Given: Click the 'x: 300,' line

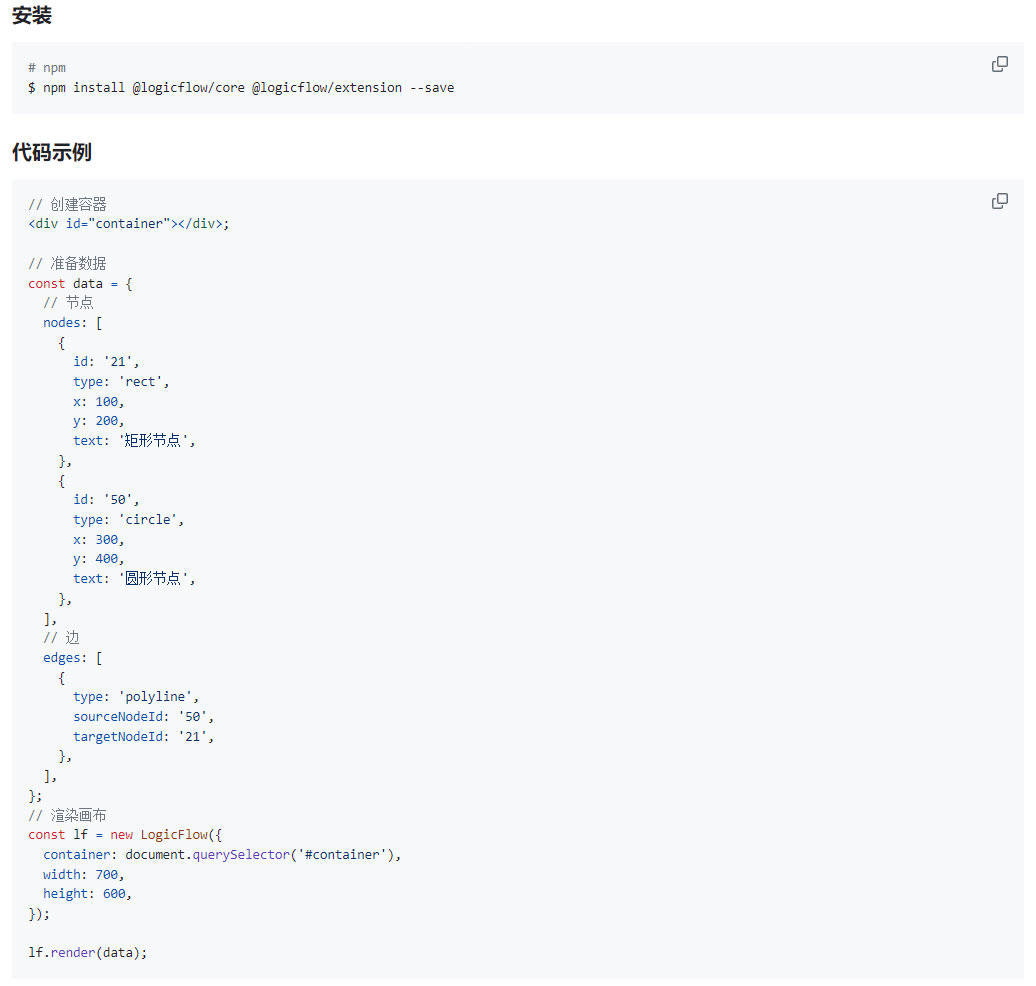Looking at the screenshot, I should click(98, 539).
